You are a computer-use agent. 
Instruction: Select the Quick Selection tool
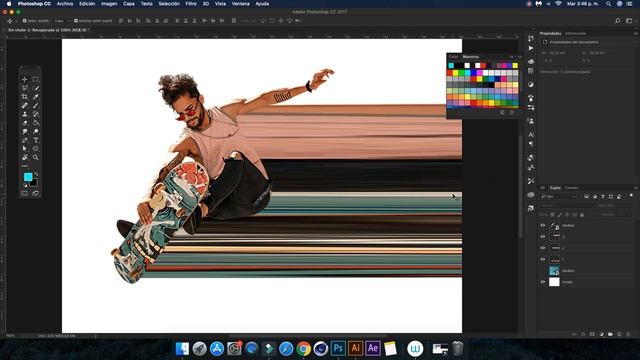click(x=36, y=88)
